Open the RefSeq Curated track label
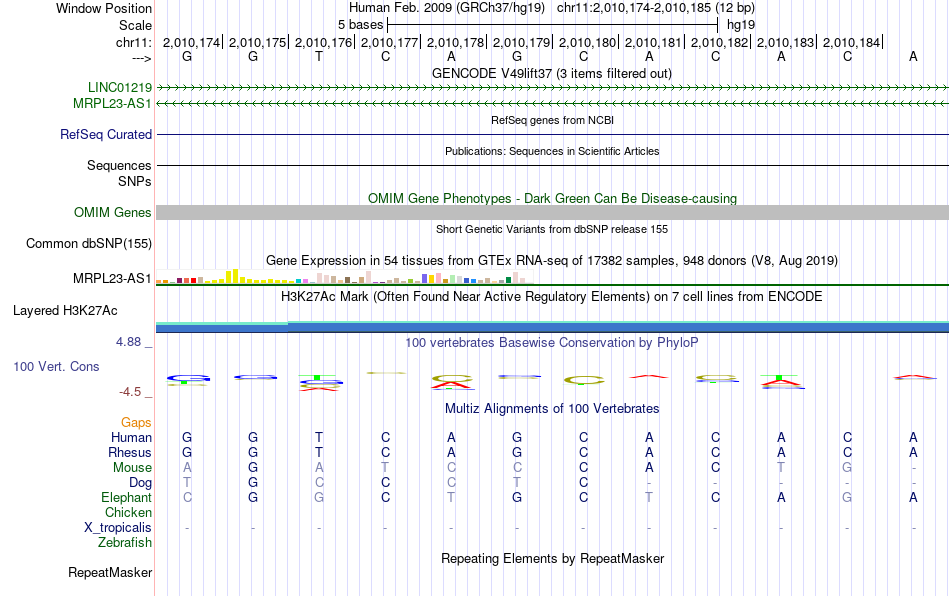 pos(106,134)
